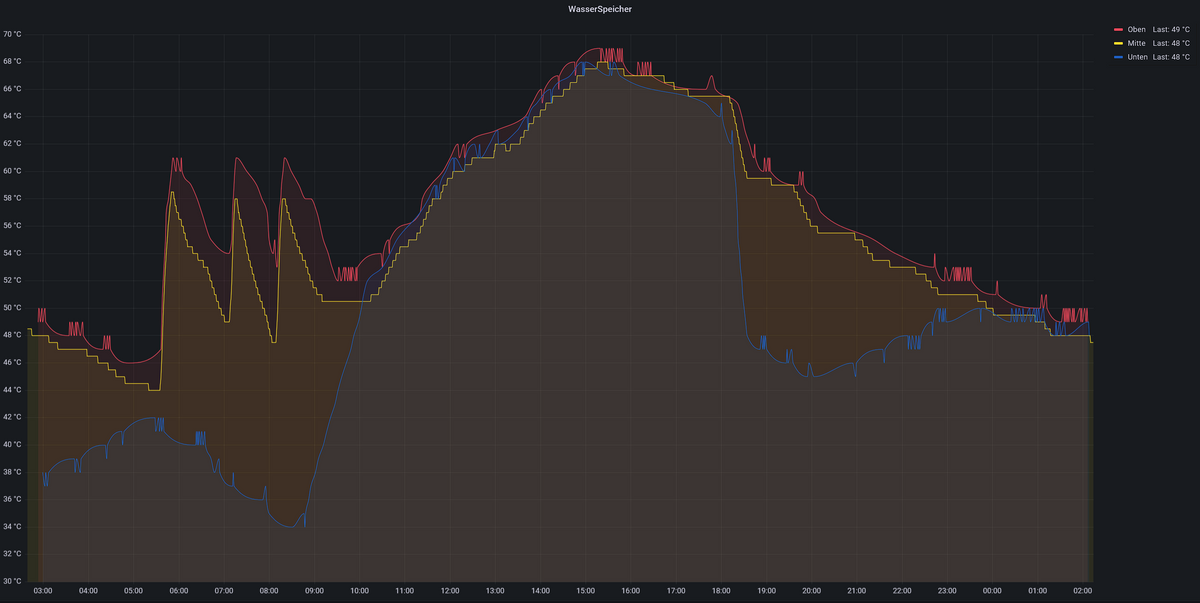Click the 18:00 time axis label
Screen dimensions: 1200x603
pos(721,591)
